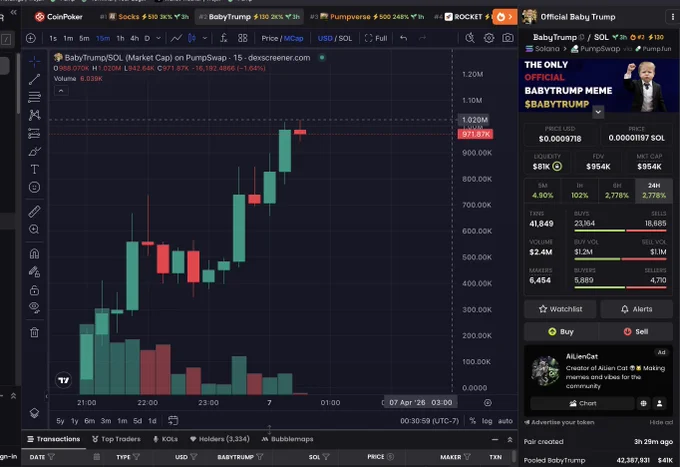The width and height of the screenshot is (680, 467).
Task: Open the indicators fx menu
Action: click(223, 38)
